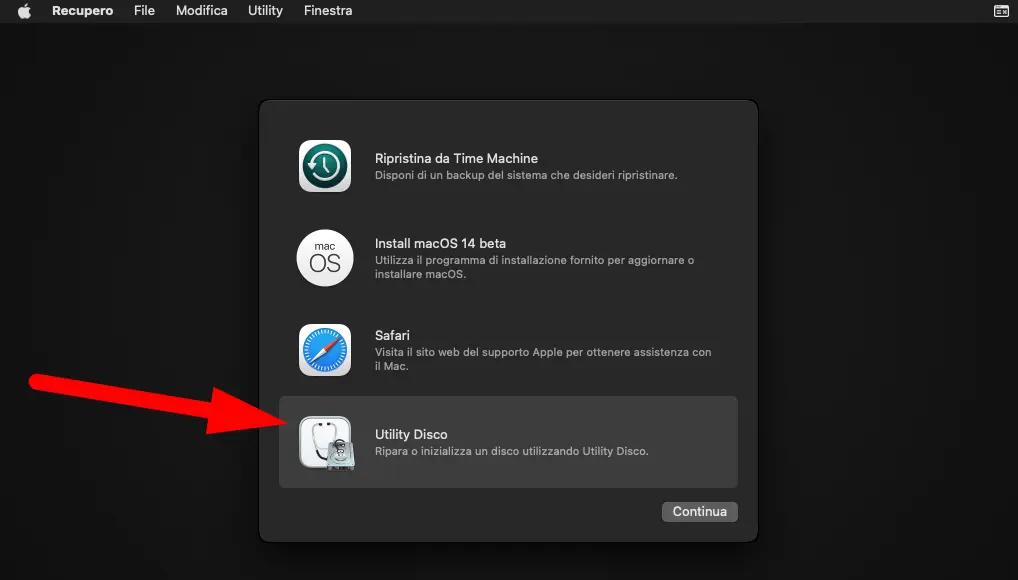Viewport: 1018px width, 580px height.
Task: Choose "Install macOS 14 beta" title
Action: 440,244
